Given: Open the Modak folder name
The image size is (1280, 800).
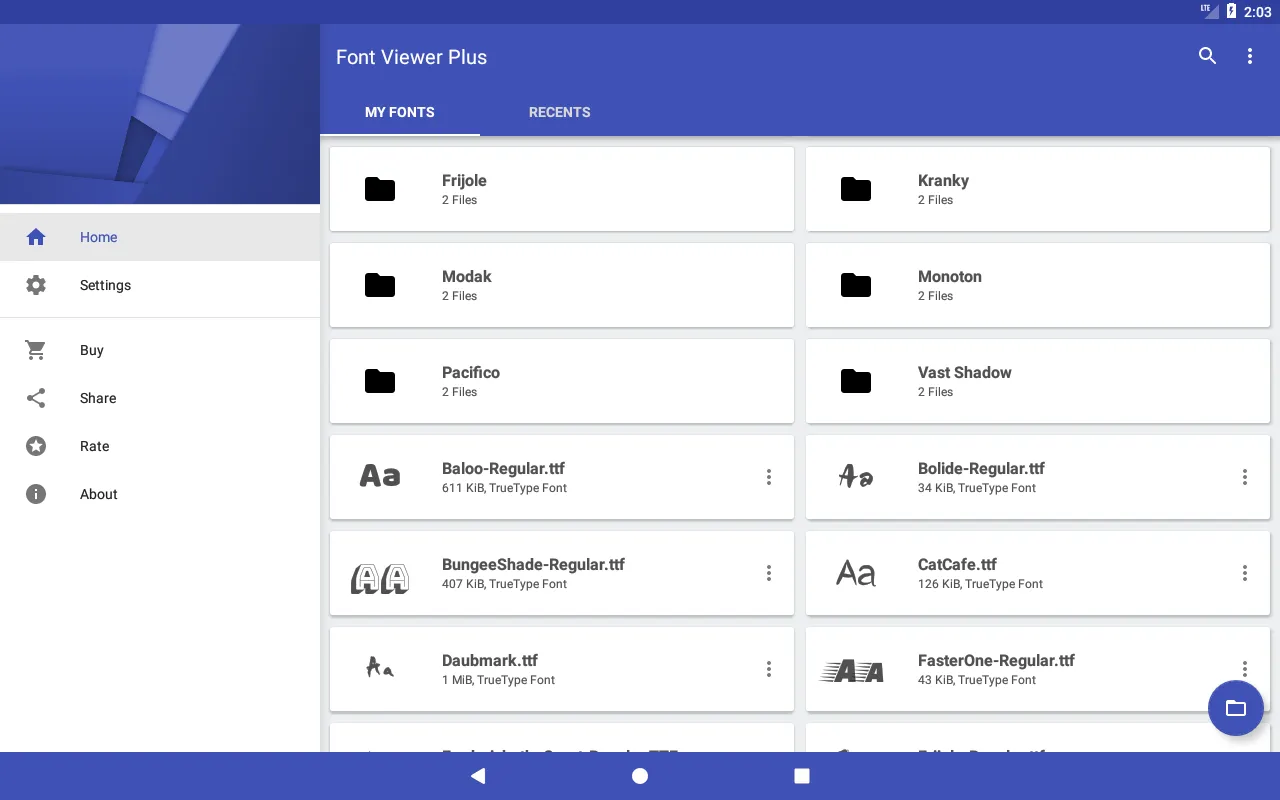Looking at the screenshot, I should 467,276.
